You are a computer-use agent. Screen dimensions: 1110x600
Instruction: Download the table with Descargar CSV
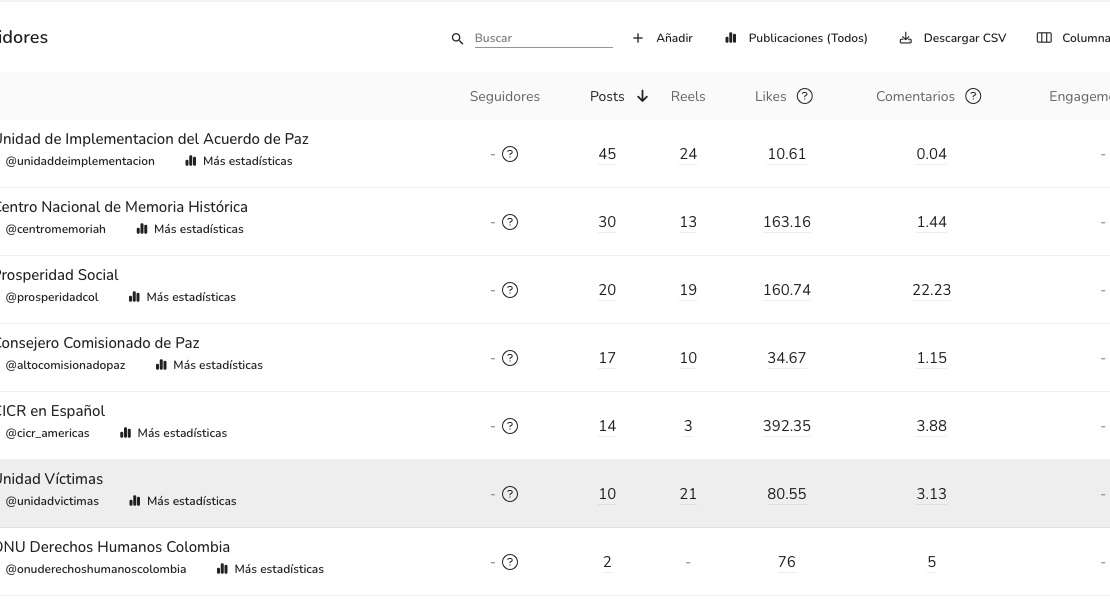coord(953,38)
